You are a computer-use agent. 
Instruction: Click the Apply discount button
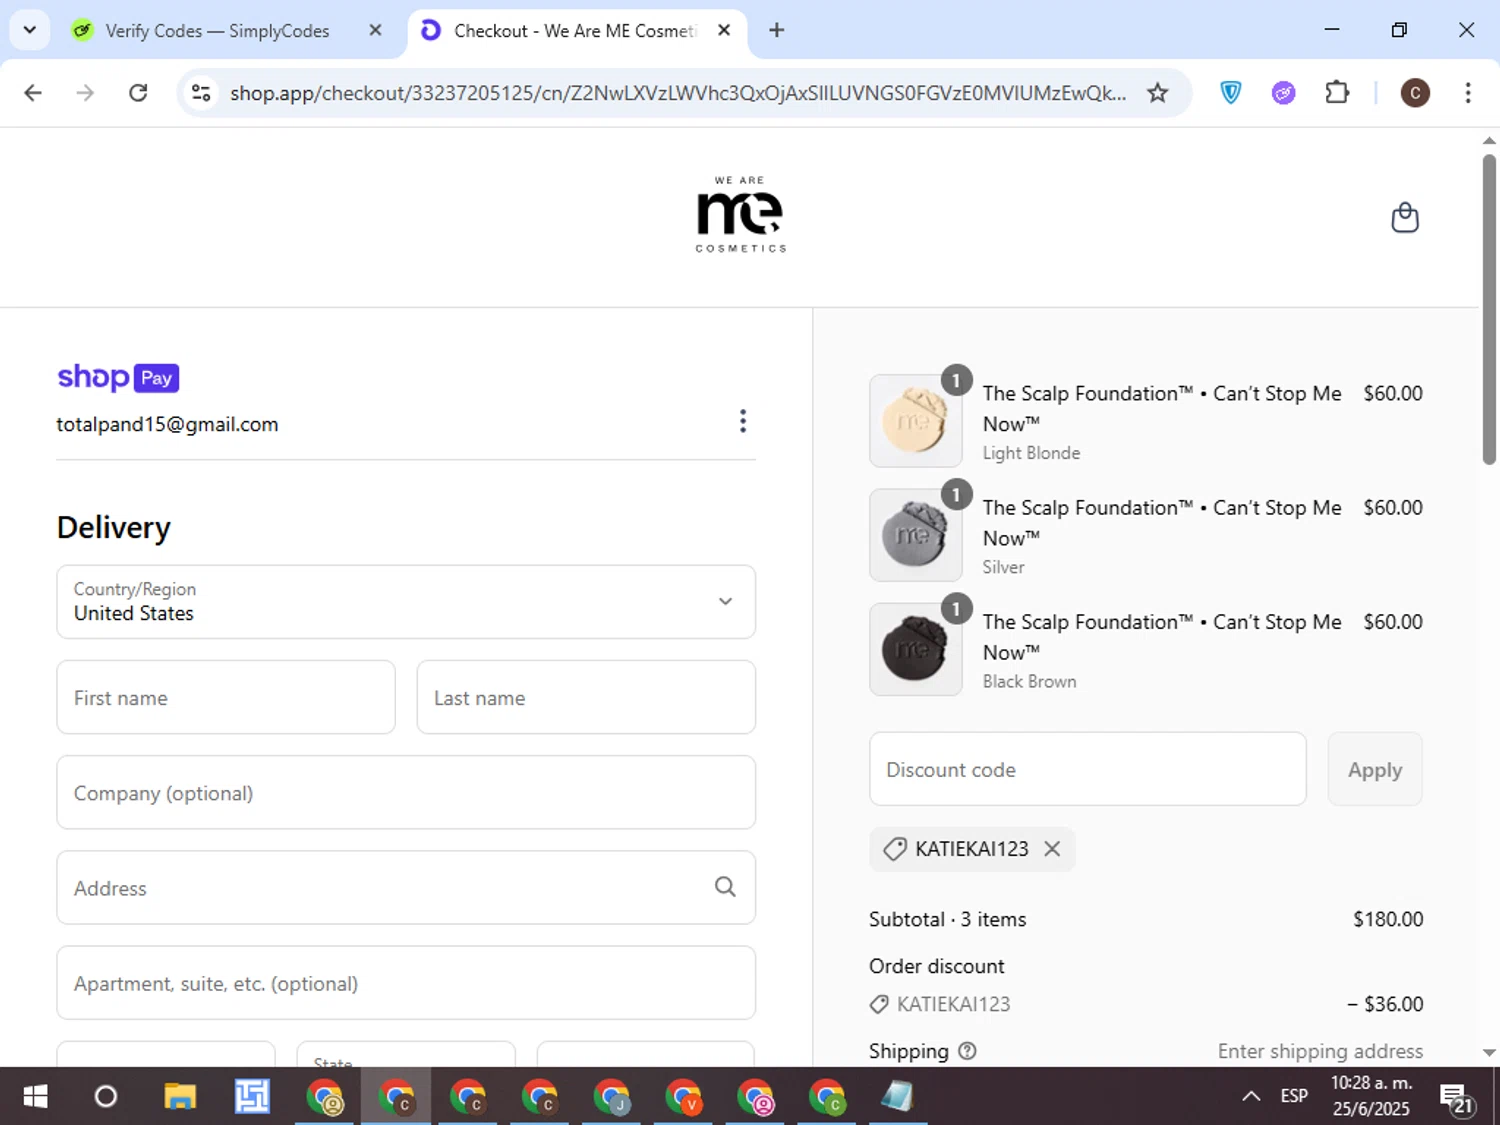point(1375,769)
